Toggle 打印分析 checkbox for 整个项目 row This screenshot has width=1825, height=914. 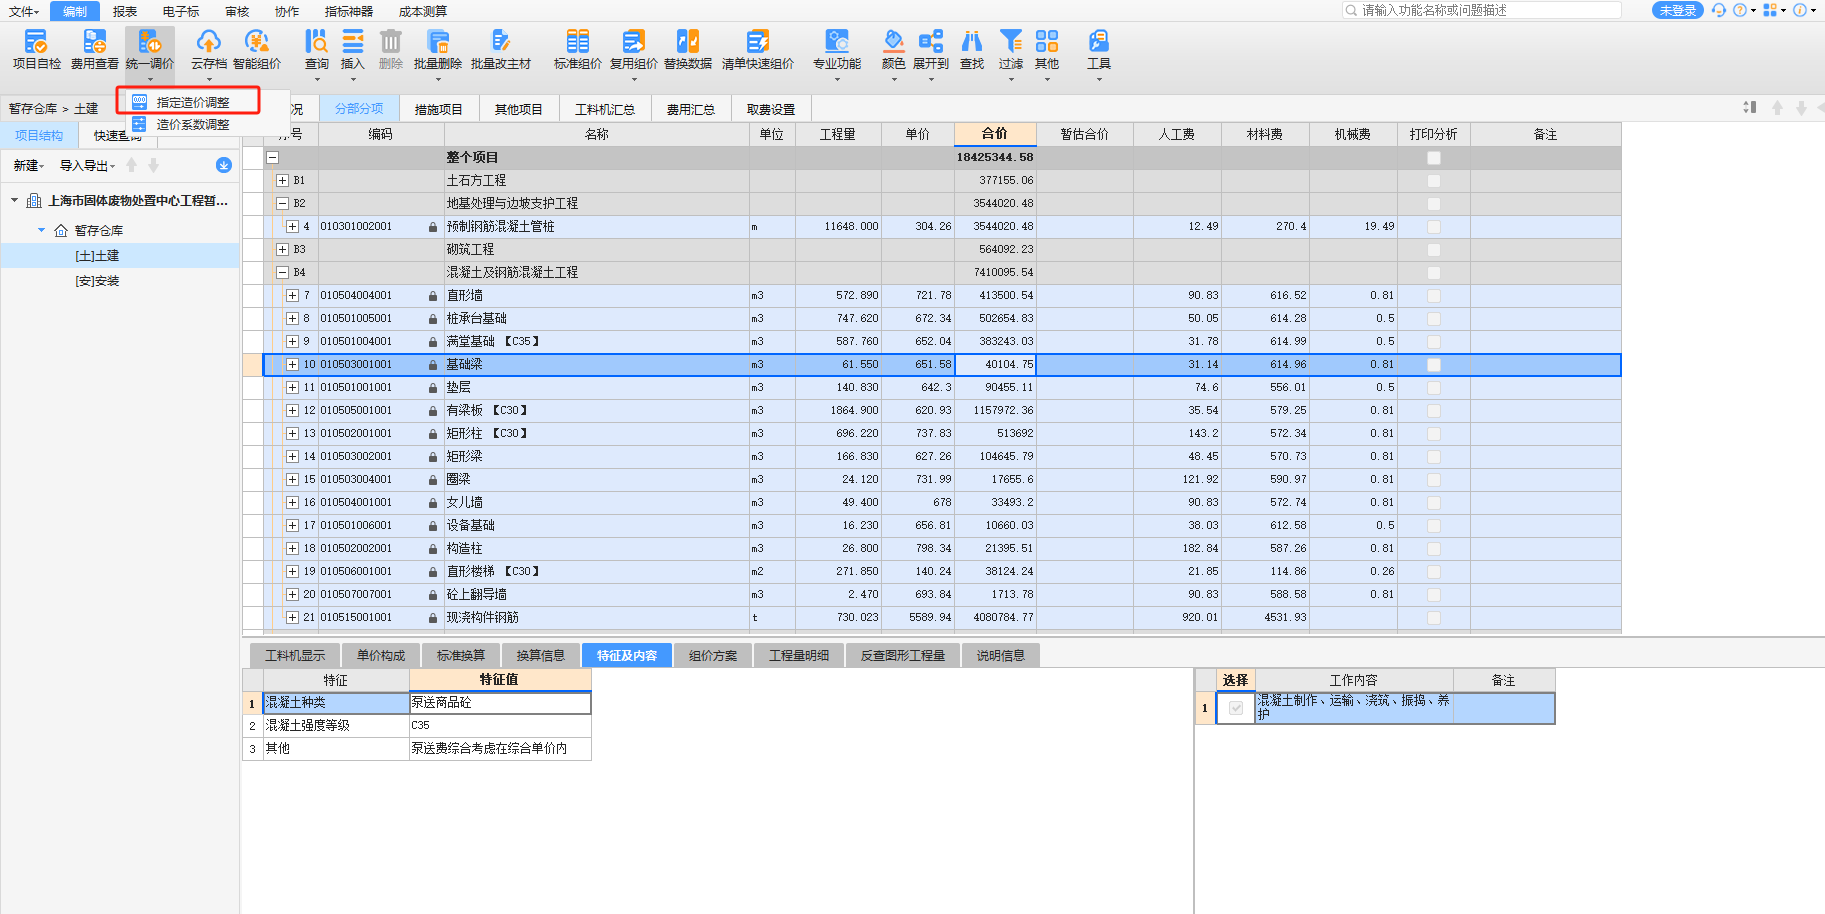point(1434,158)
